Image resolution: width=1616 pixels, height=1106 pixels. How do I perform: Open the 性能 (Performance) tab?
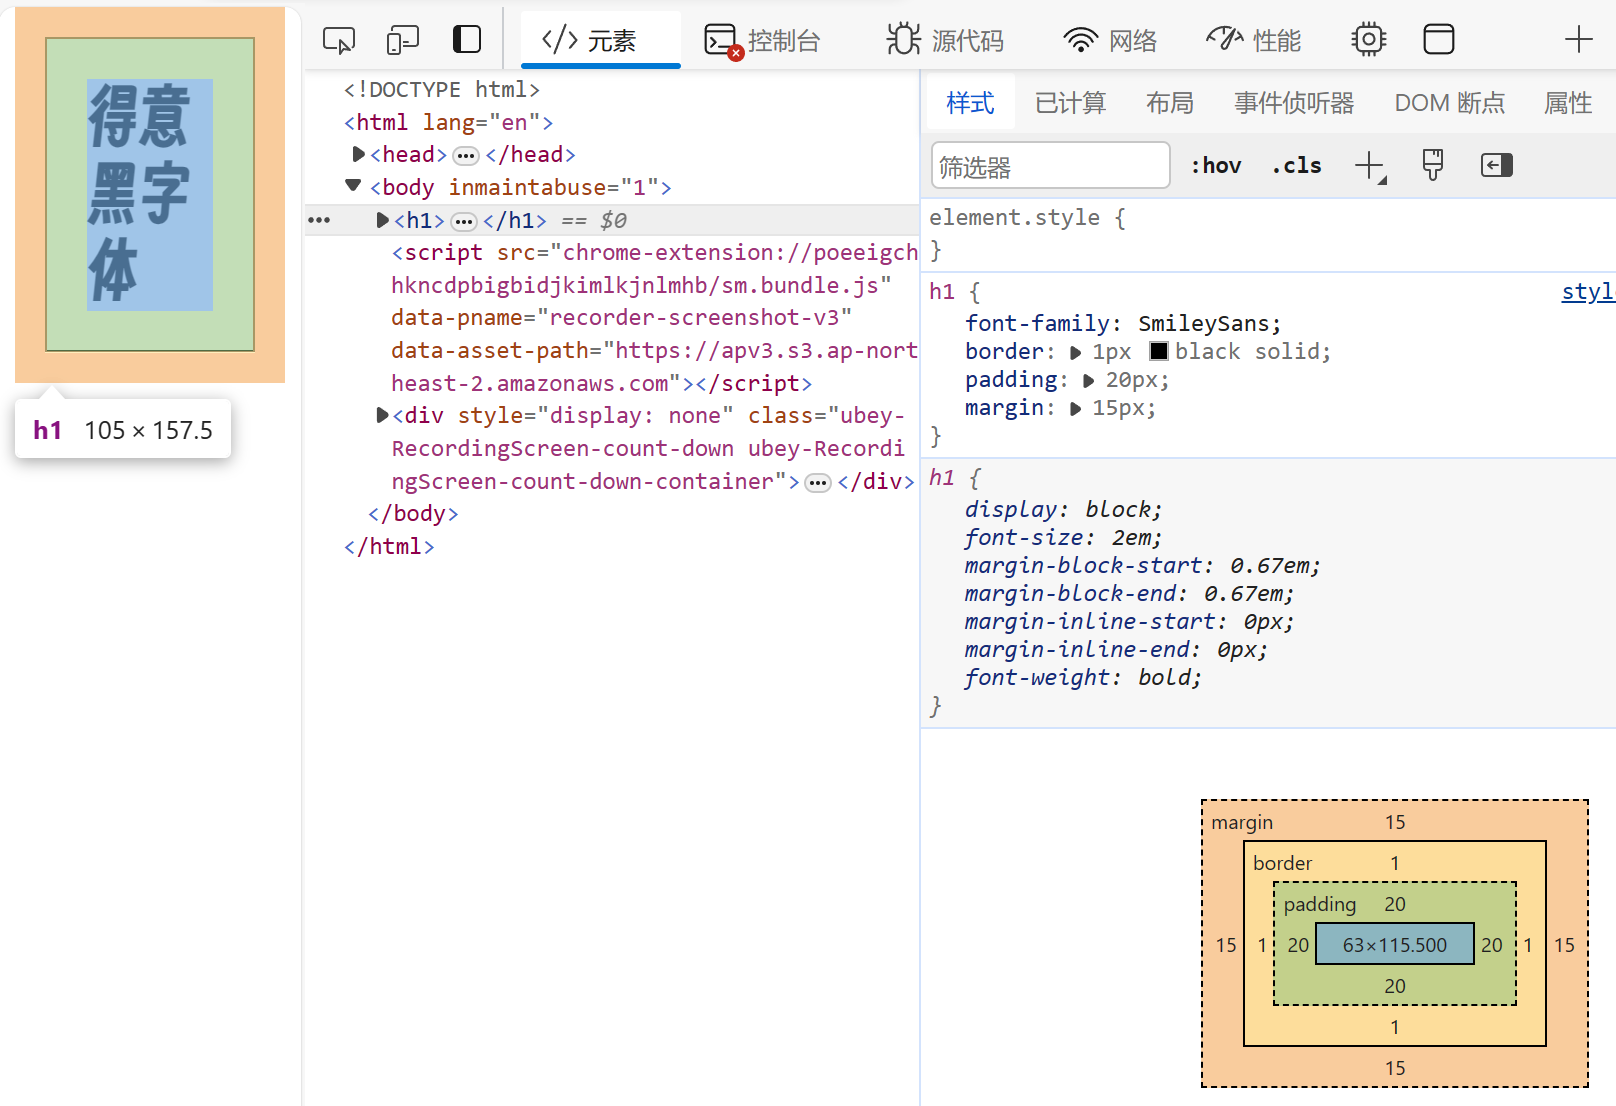coord(1253,40)
